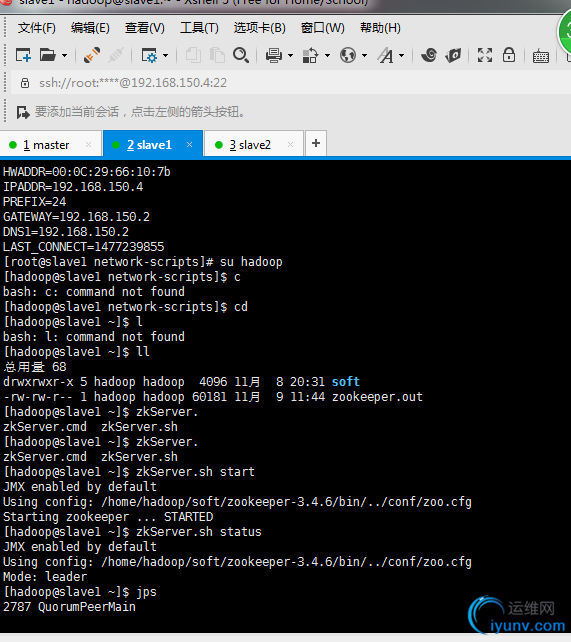Viewport: 571px width, 642px height.
Task: Toggle fullscreen mode icon
Action: pyautogui.click(x=485, y=55)
